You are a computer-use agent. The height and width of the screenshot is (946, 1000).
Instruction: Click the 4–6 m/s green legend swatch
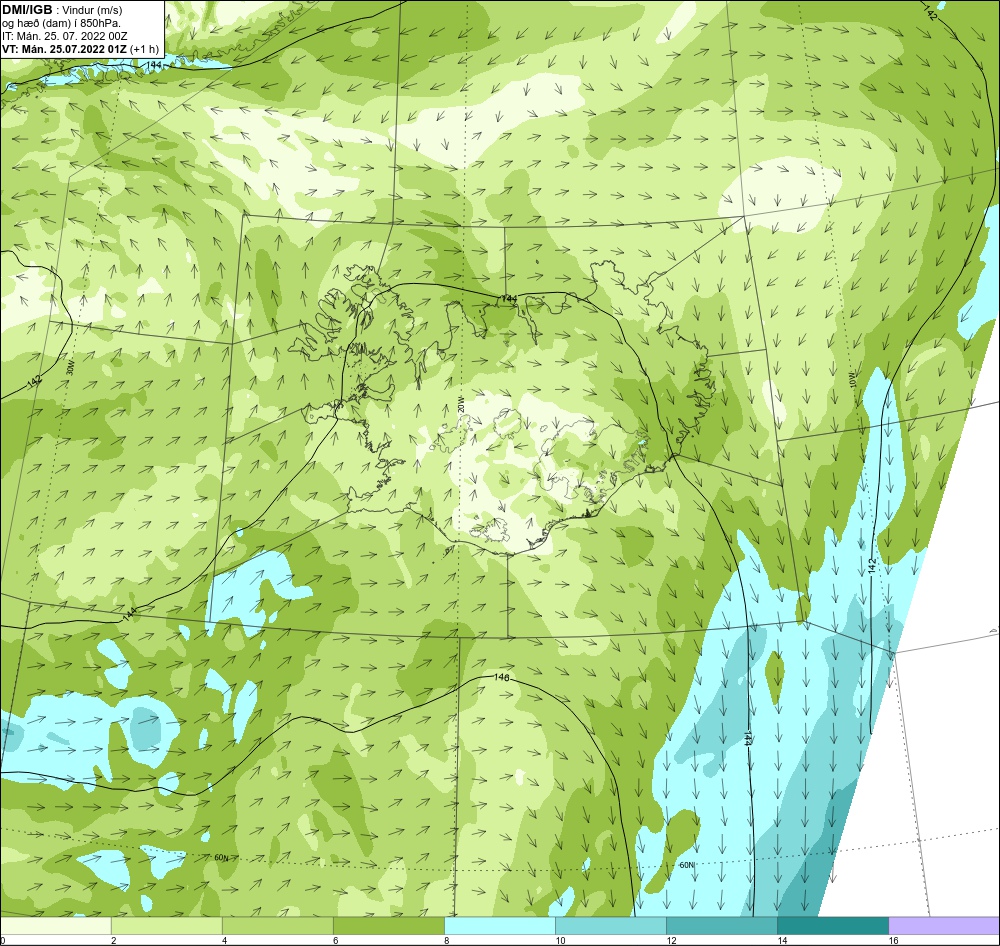click(277, 926)
